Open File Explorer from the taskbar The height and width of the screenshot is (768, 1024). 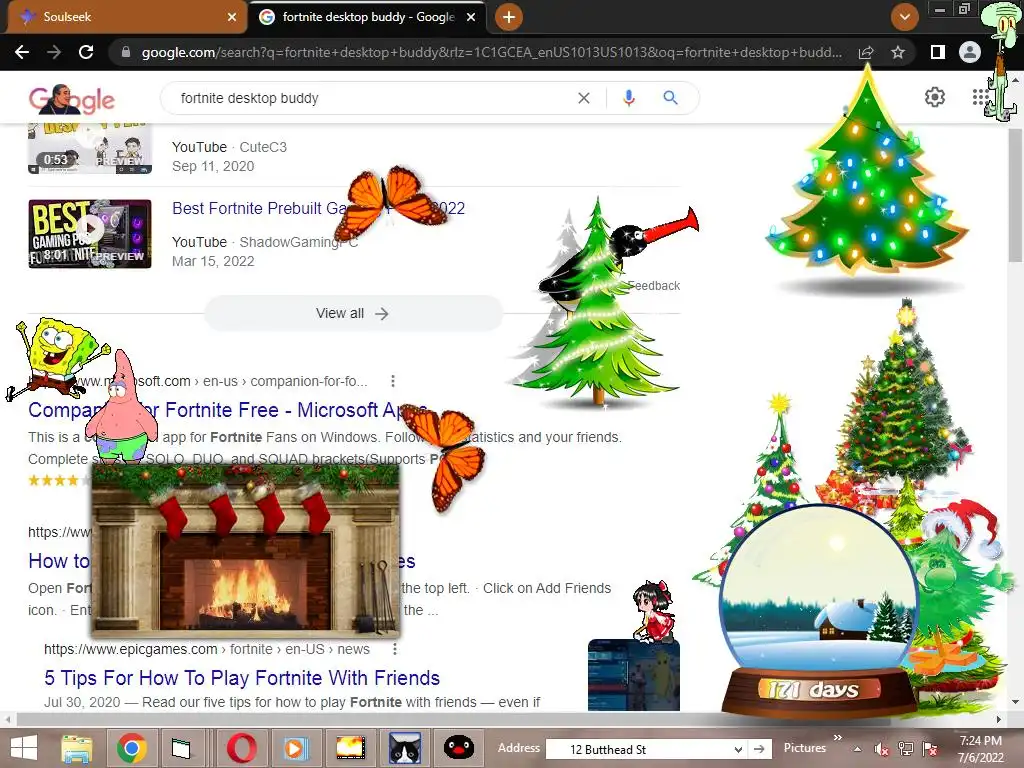[76, 748]
